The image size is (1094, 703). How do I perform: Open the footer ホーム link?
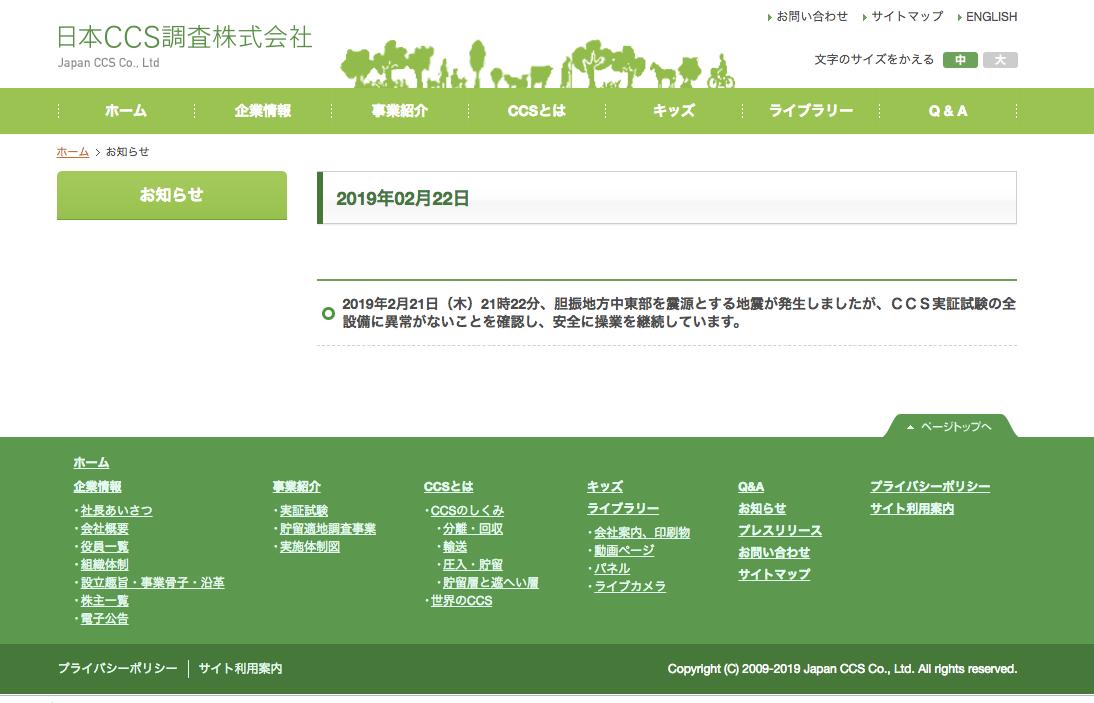pyautogui.click(x=91, y=462)
